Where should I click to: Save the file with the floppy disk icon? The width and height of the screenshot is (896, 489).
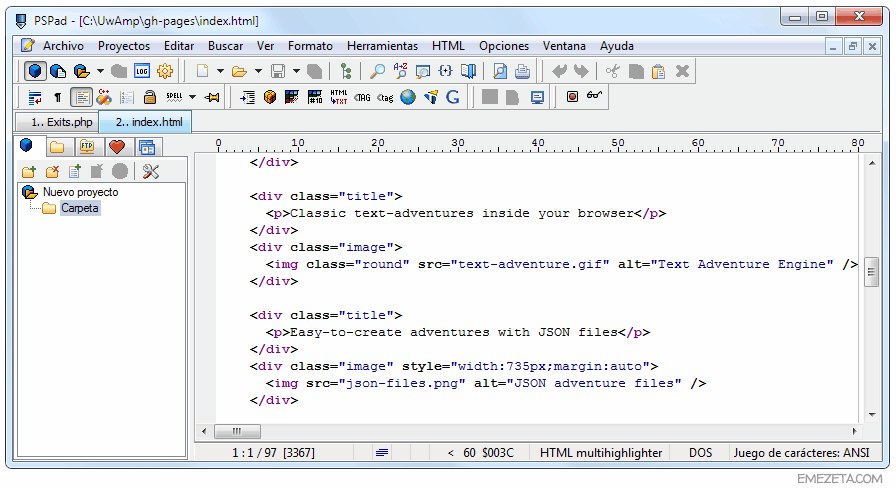coord(278,71)
